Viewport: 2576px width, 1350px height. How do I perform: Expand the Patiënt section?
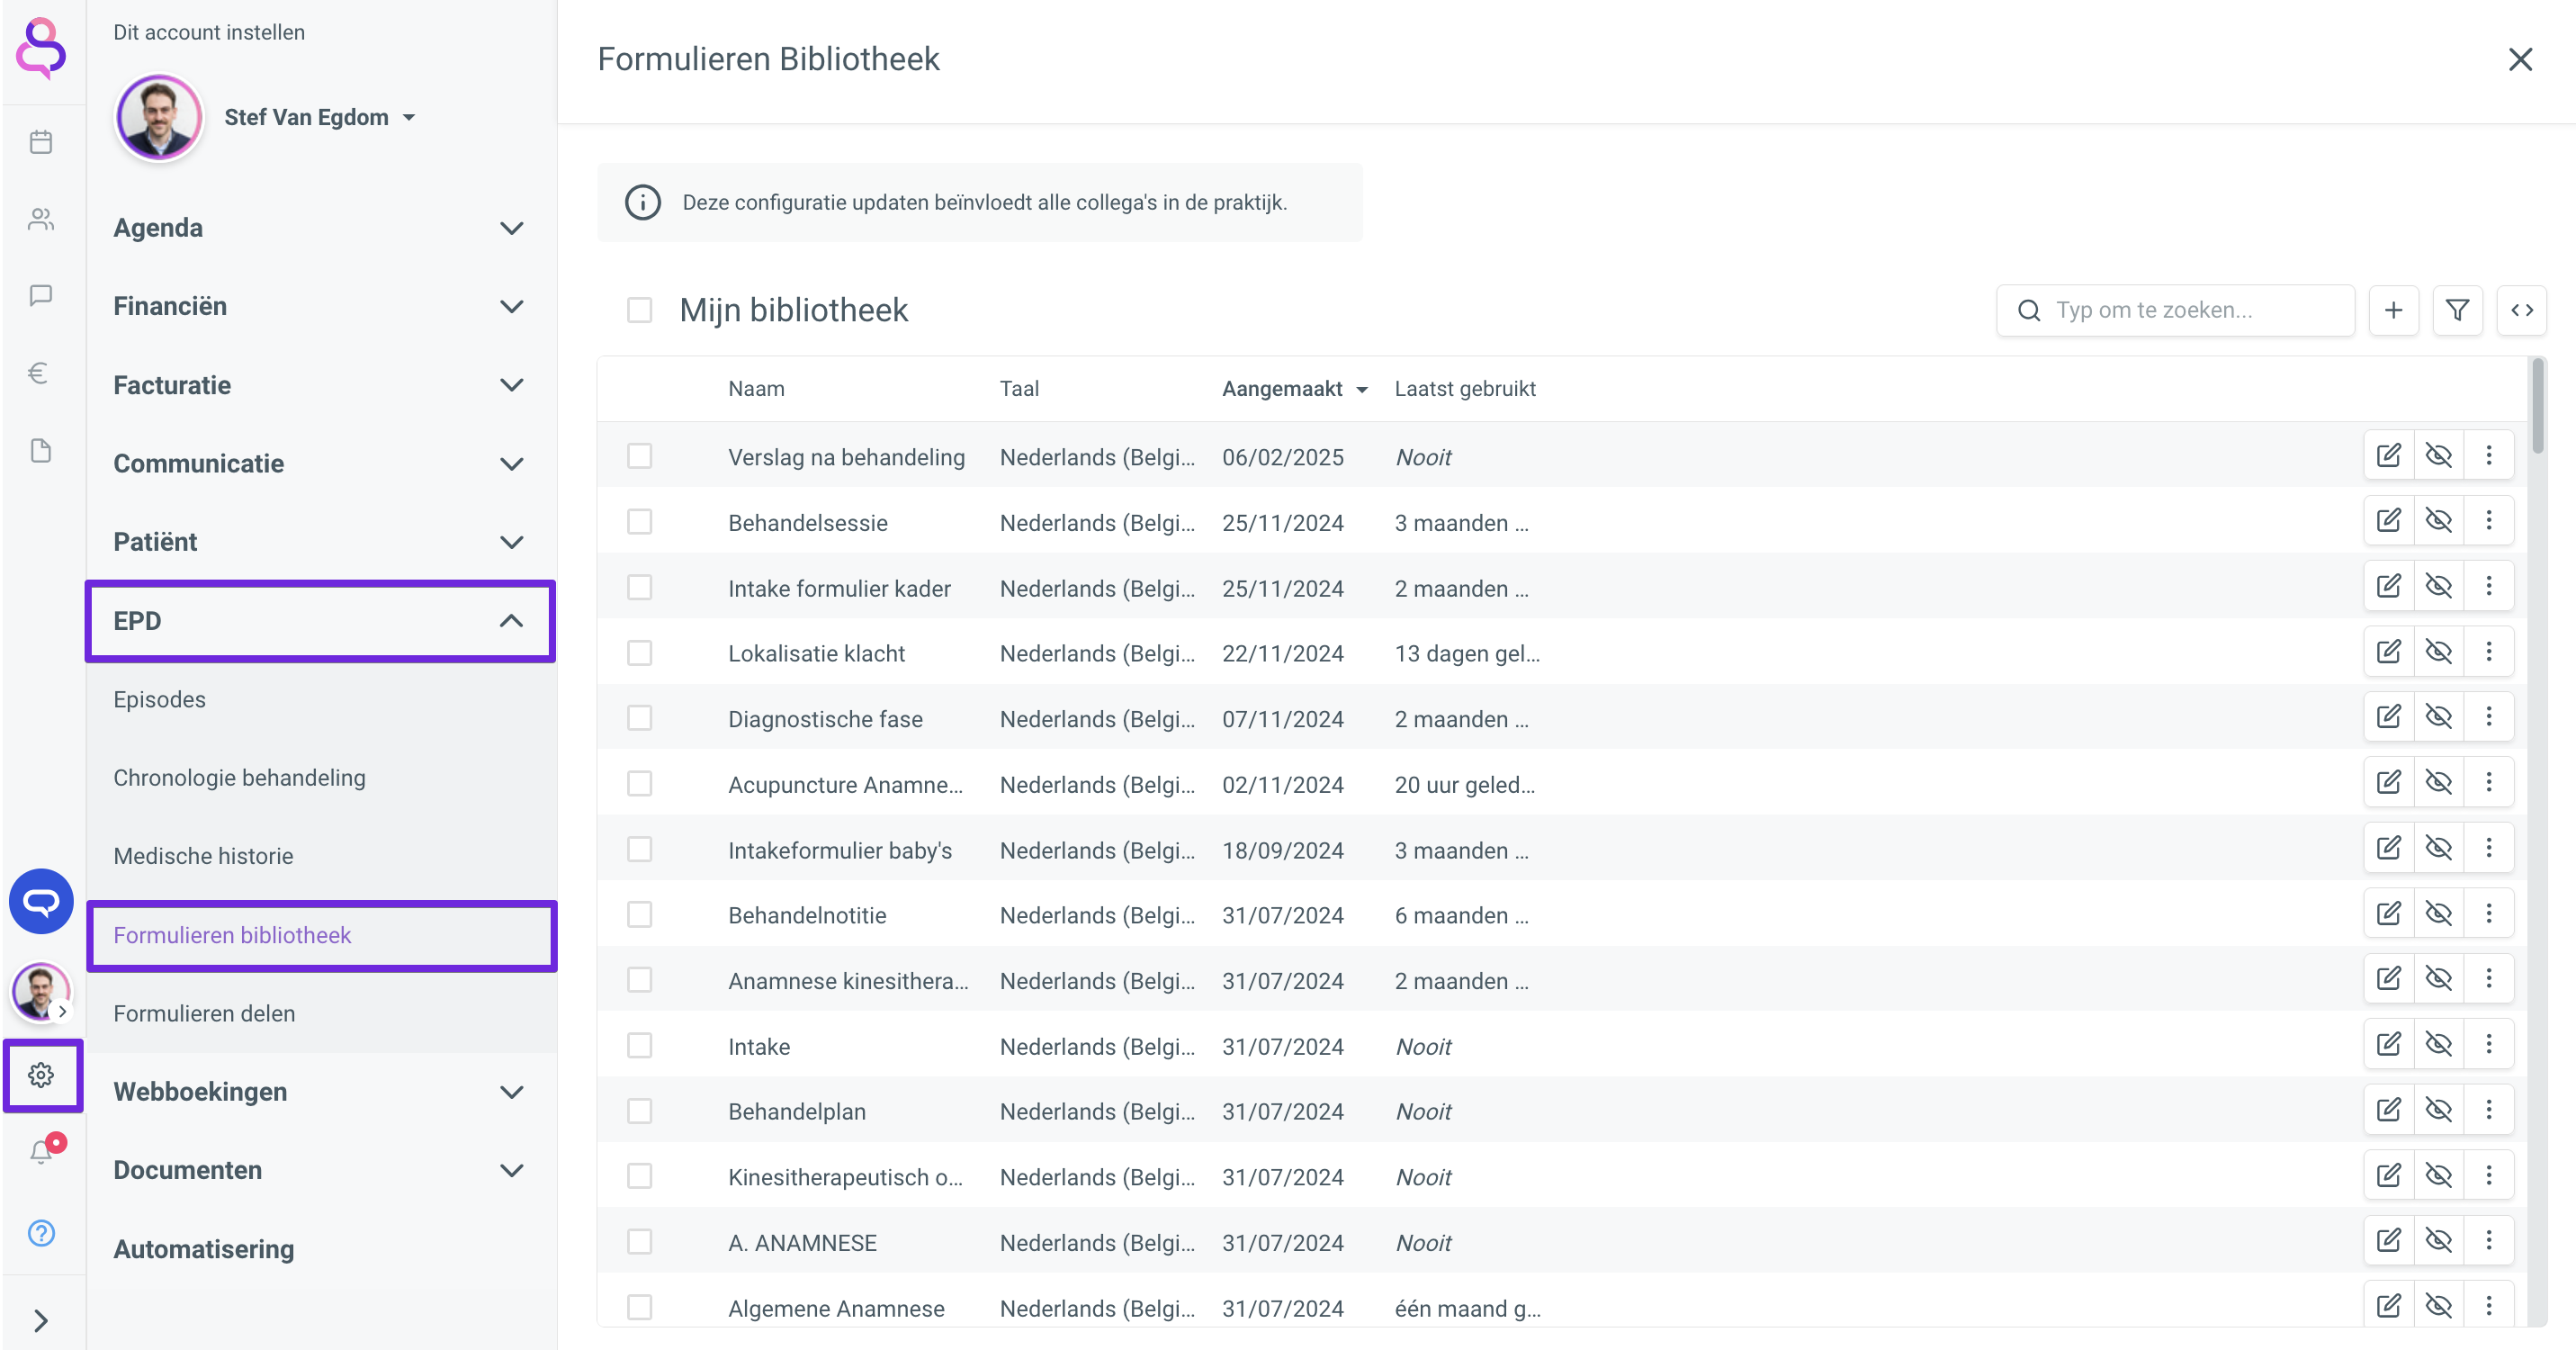tap(320, 542)
